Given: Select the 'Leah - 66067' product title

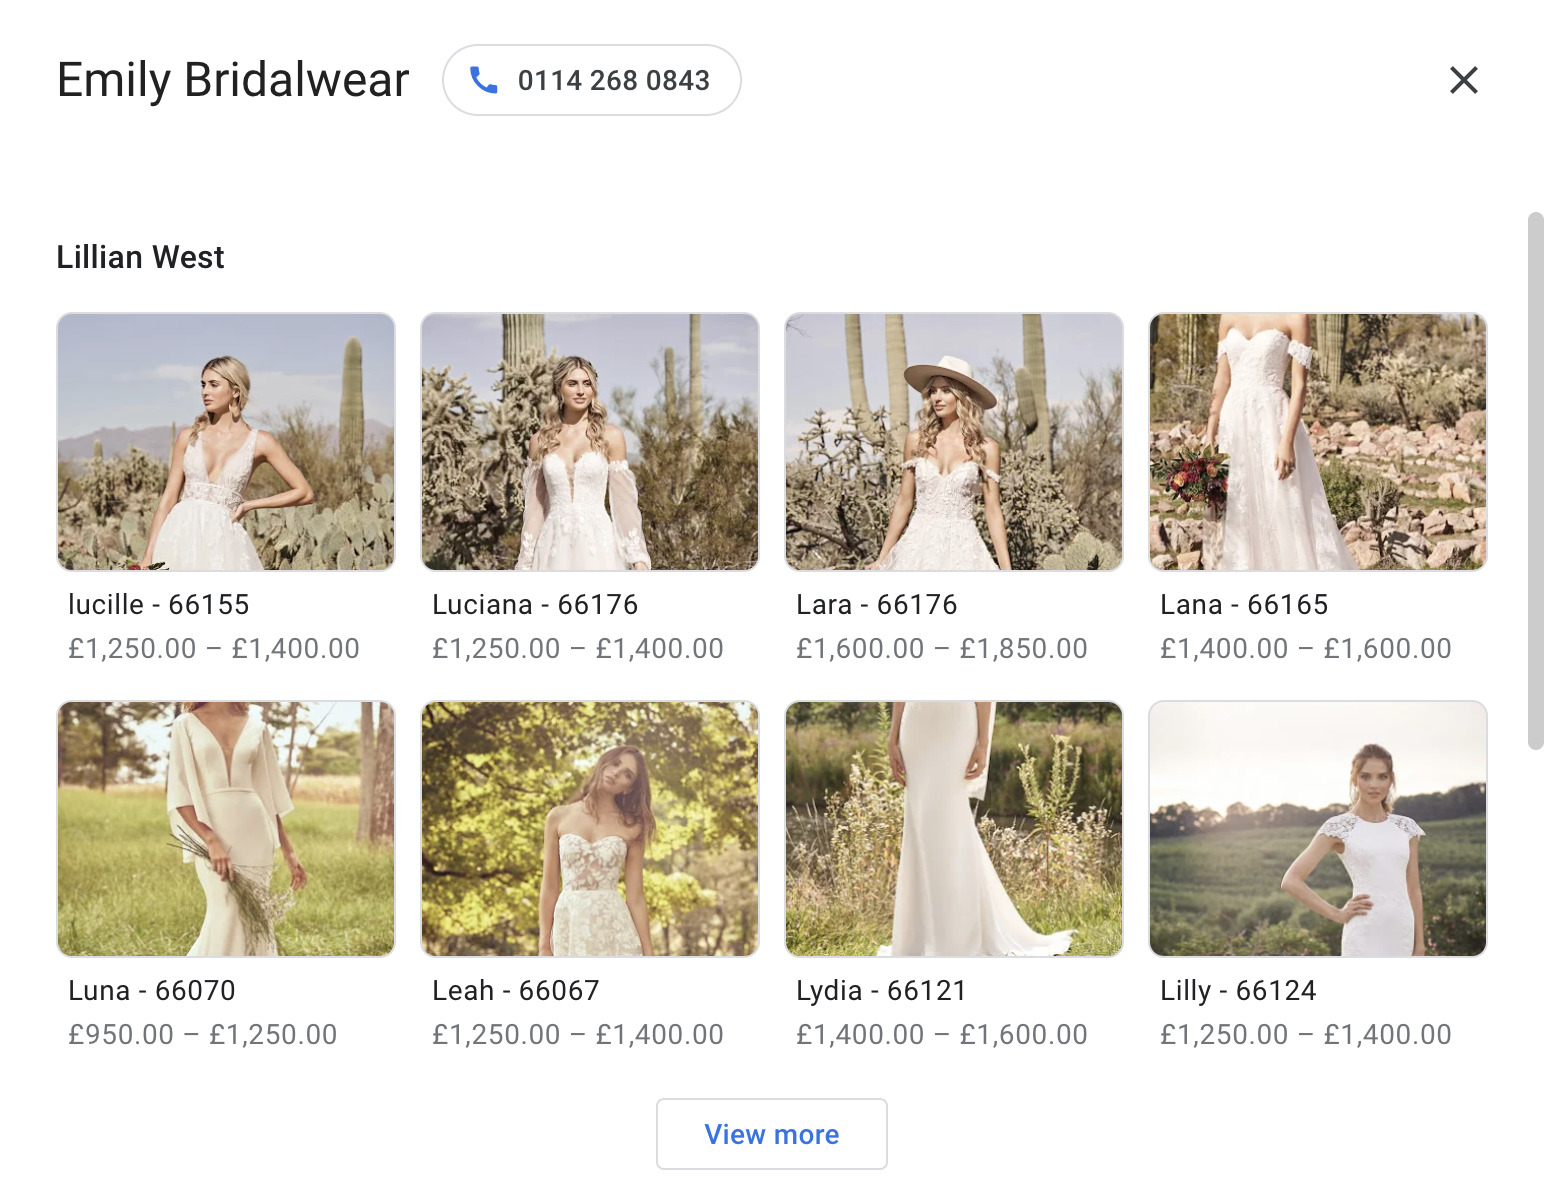Looking at the screenshot, I should tap(516, 991).
